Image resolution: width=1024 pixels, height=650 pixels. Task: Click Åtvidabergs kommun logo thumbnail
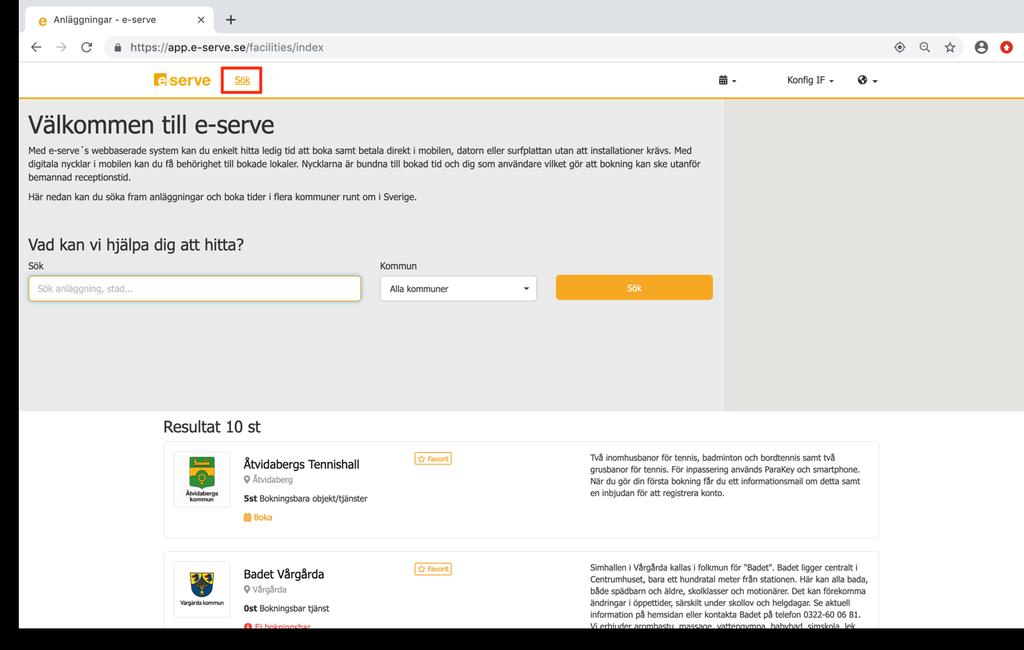(202, 479)
